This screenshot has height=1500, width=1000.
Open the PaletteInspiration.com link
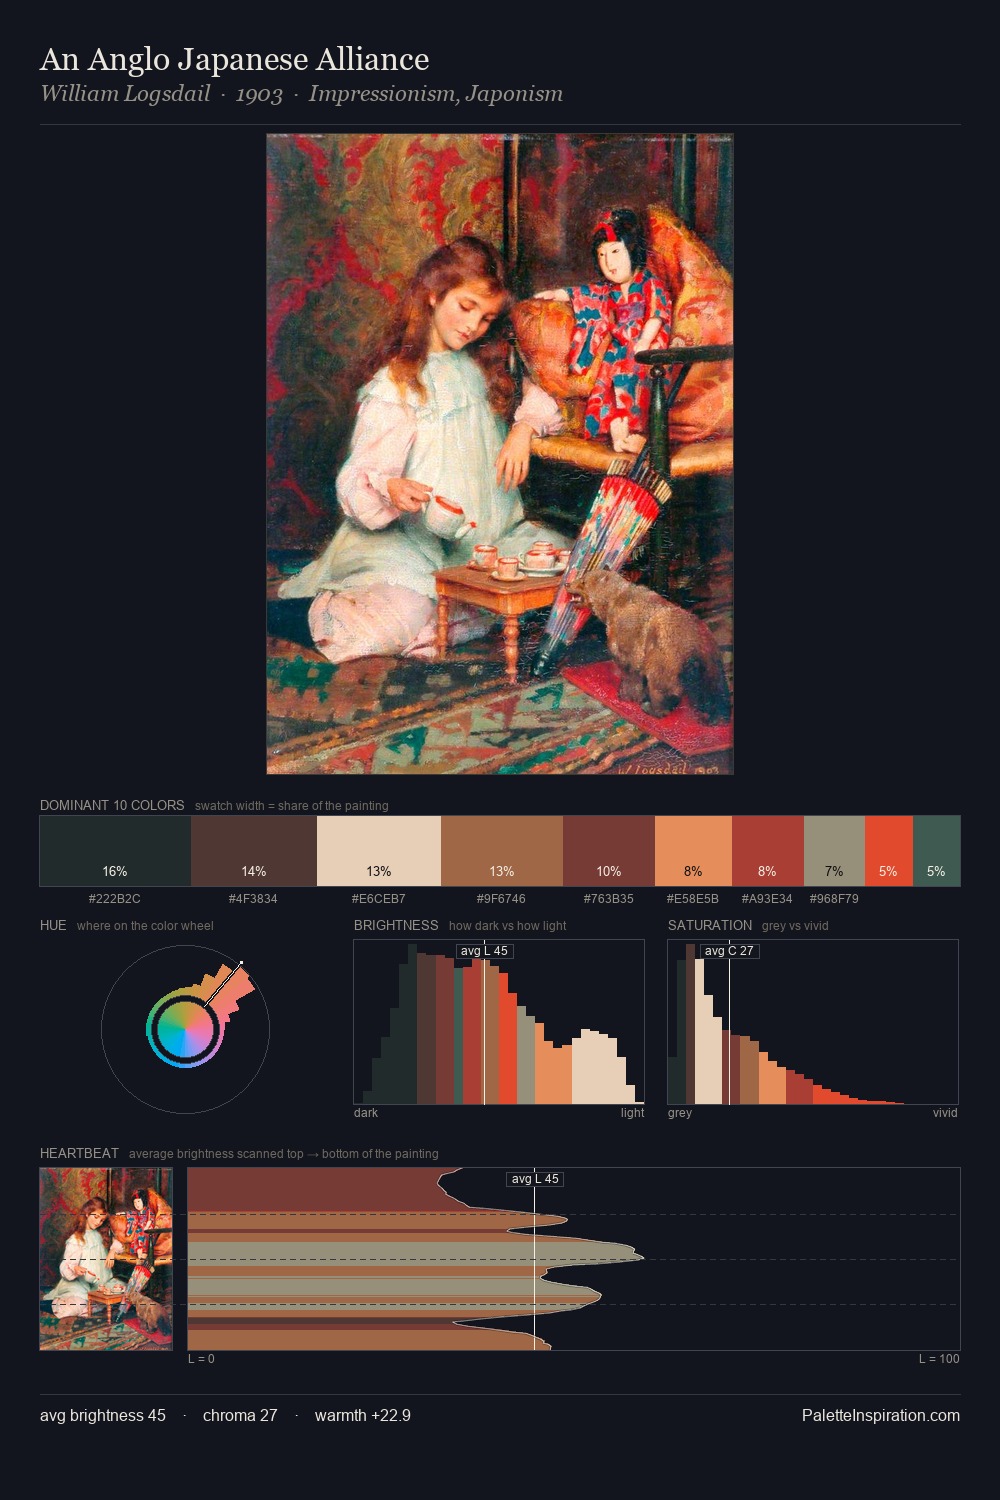881,1415
